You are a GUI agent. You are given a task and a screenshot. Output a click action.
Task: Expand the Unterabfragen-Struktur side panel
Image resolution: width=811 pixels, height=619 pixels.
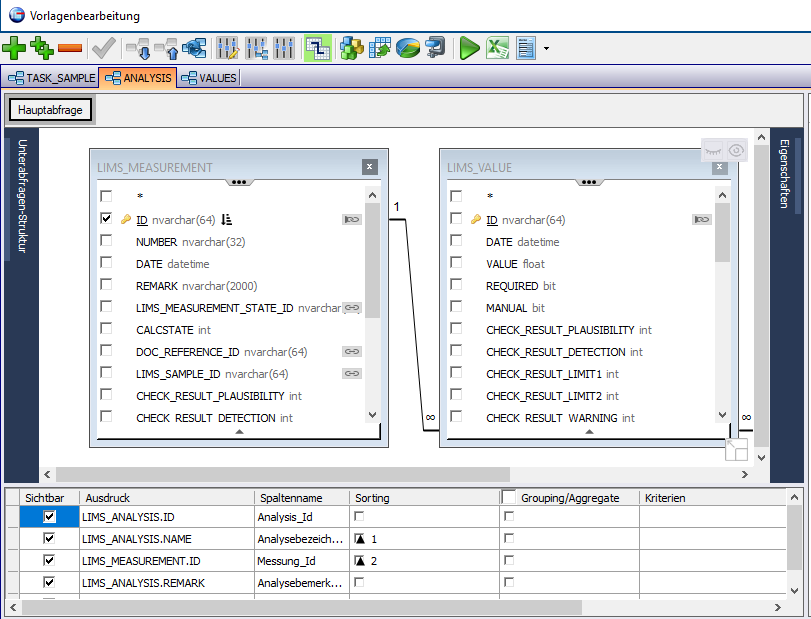tap(20, 197)
